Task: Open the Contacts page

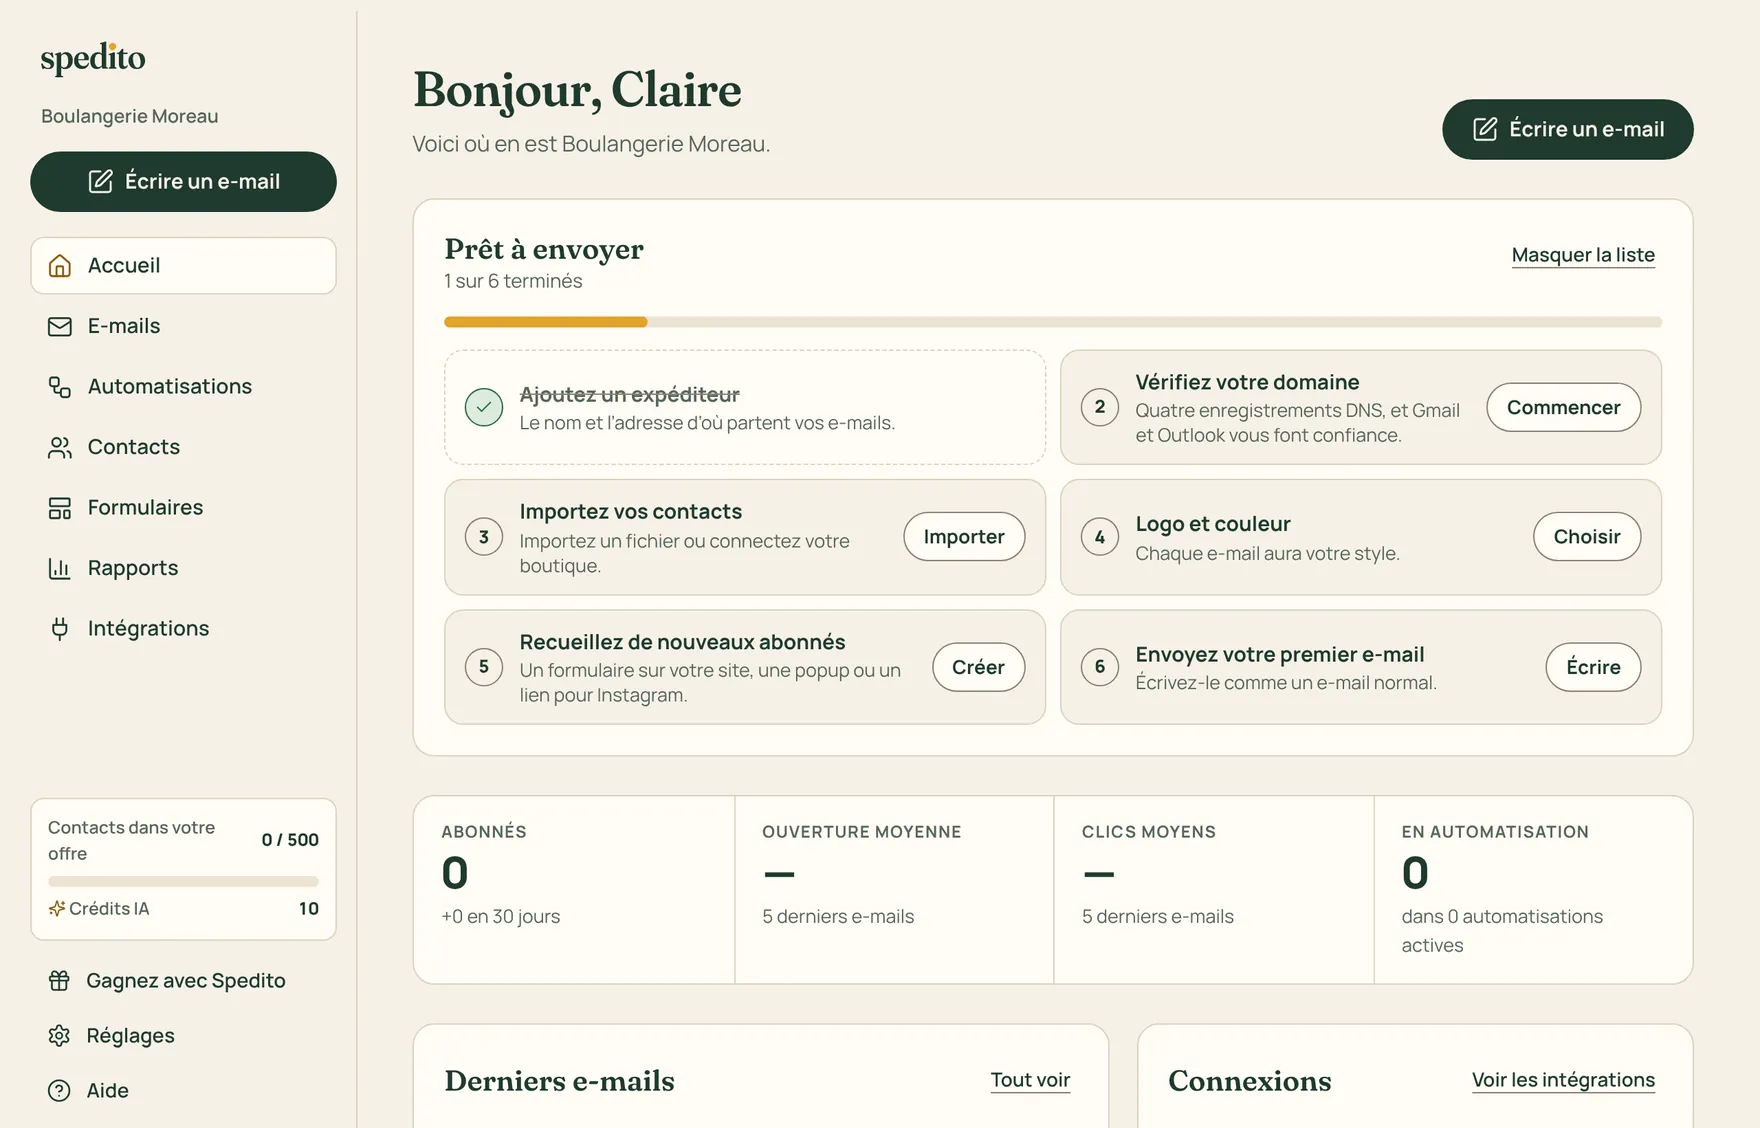Action: [183, 447]
